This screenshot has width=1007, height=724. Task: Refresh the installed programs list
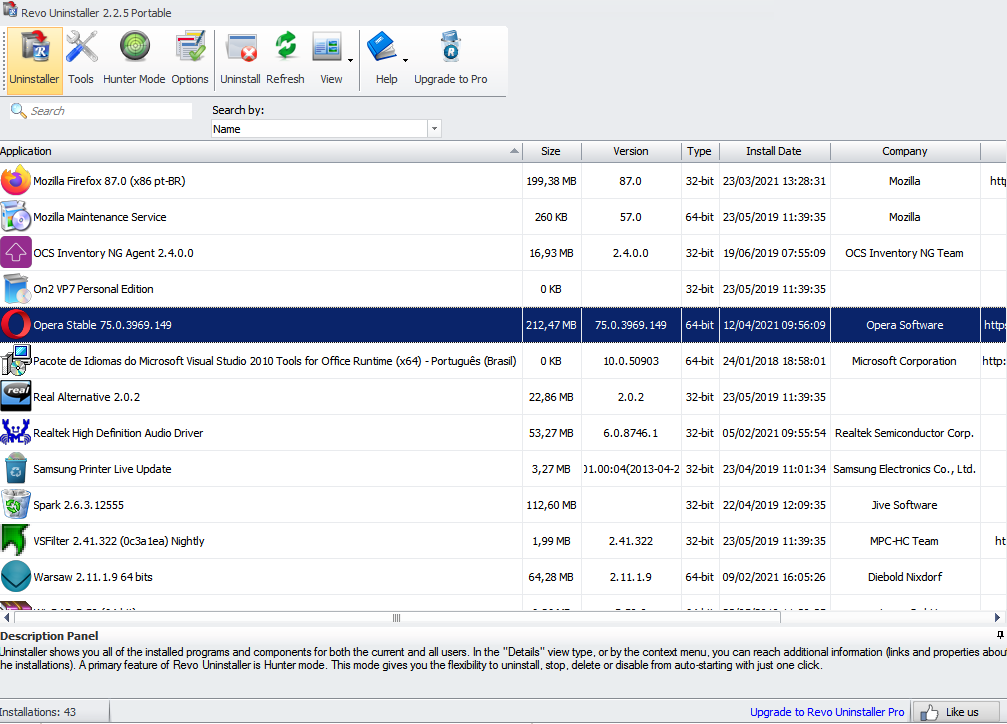coord(286,58)
